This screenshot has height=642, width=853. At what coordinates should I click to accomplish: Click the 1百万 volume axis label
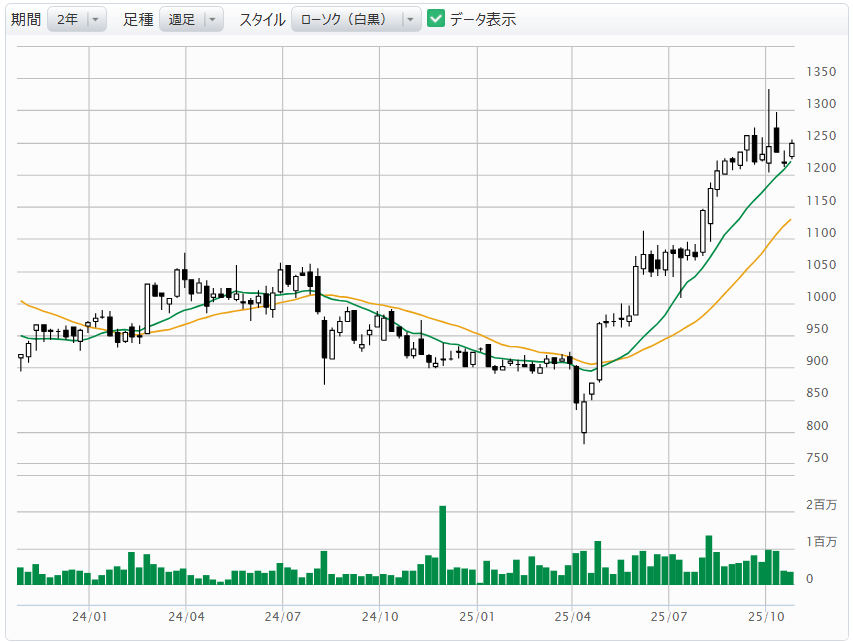point(821,542)
